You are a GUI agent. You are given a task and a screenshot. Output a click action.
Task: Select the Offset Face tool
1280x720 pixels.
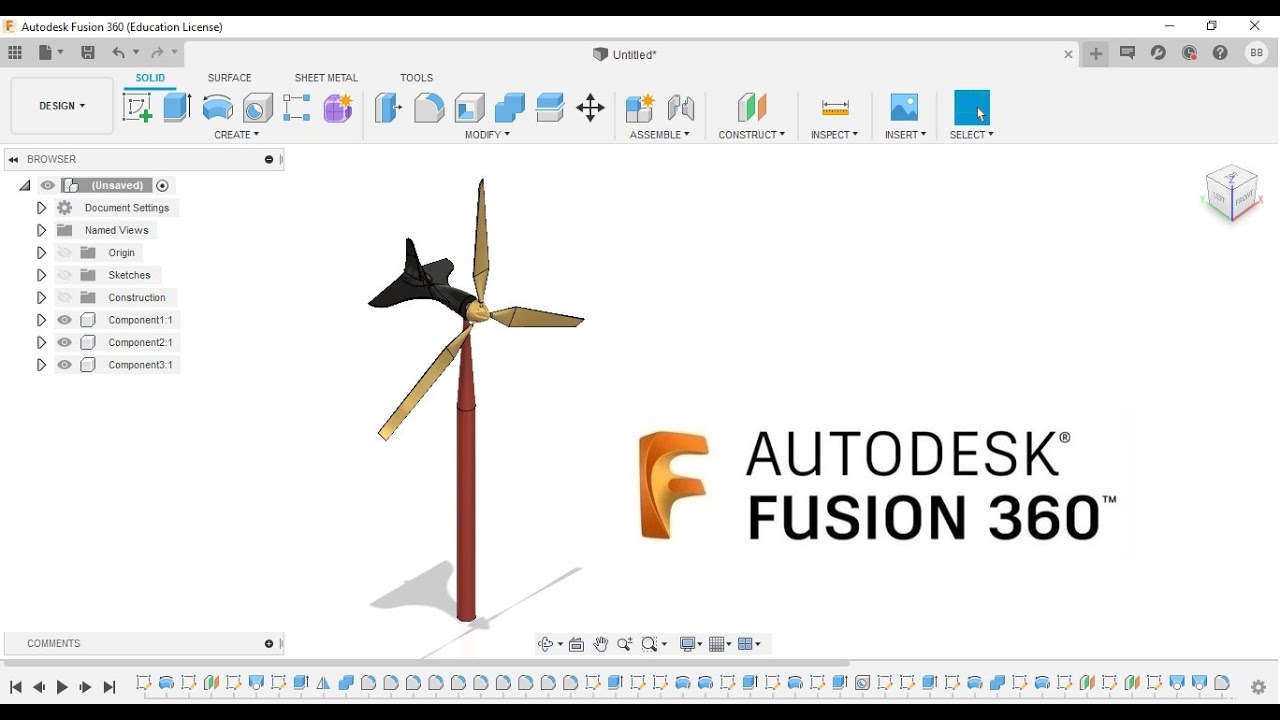550,107
